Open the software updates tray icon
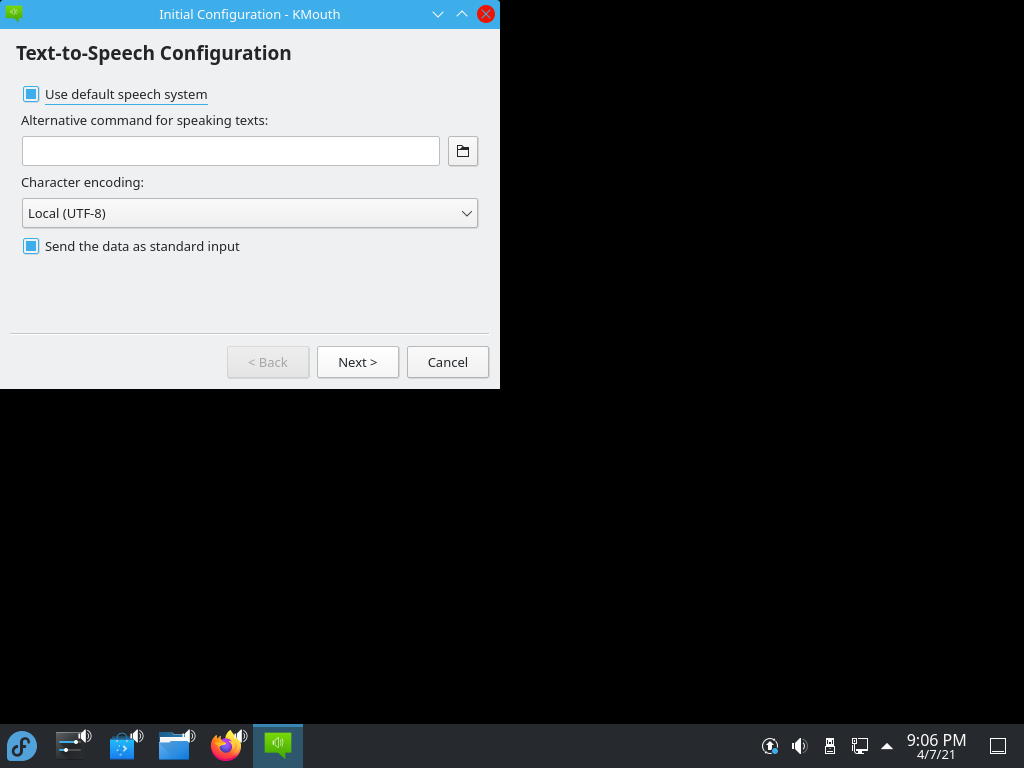 pos(770,746)
